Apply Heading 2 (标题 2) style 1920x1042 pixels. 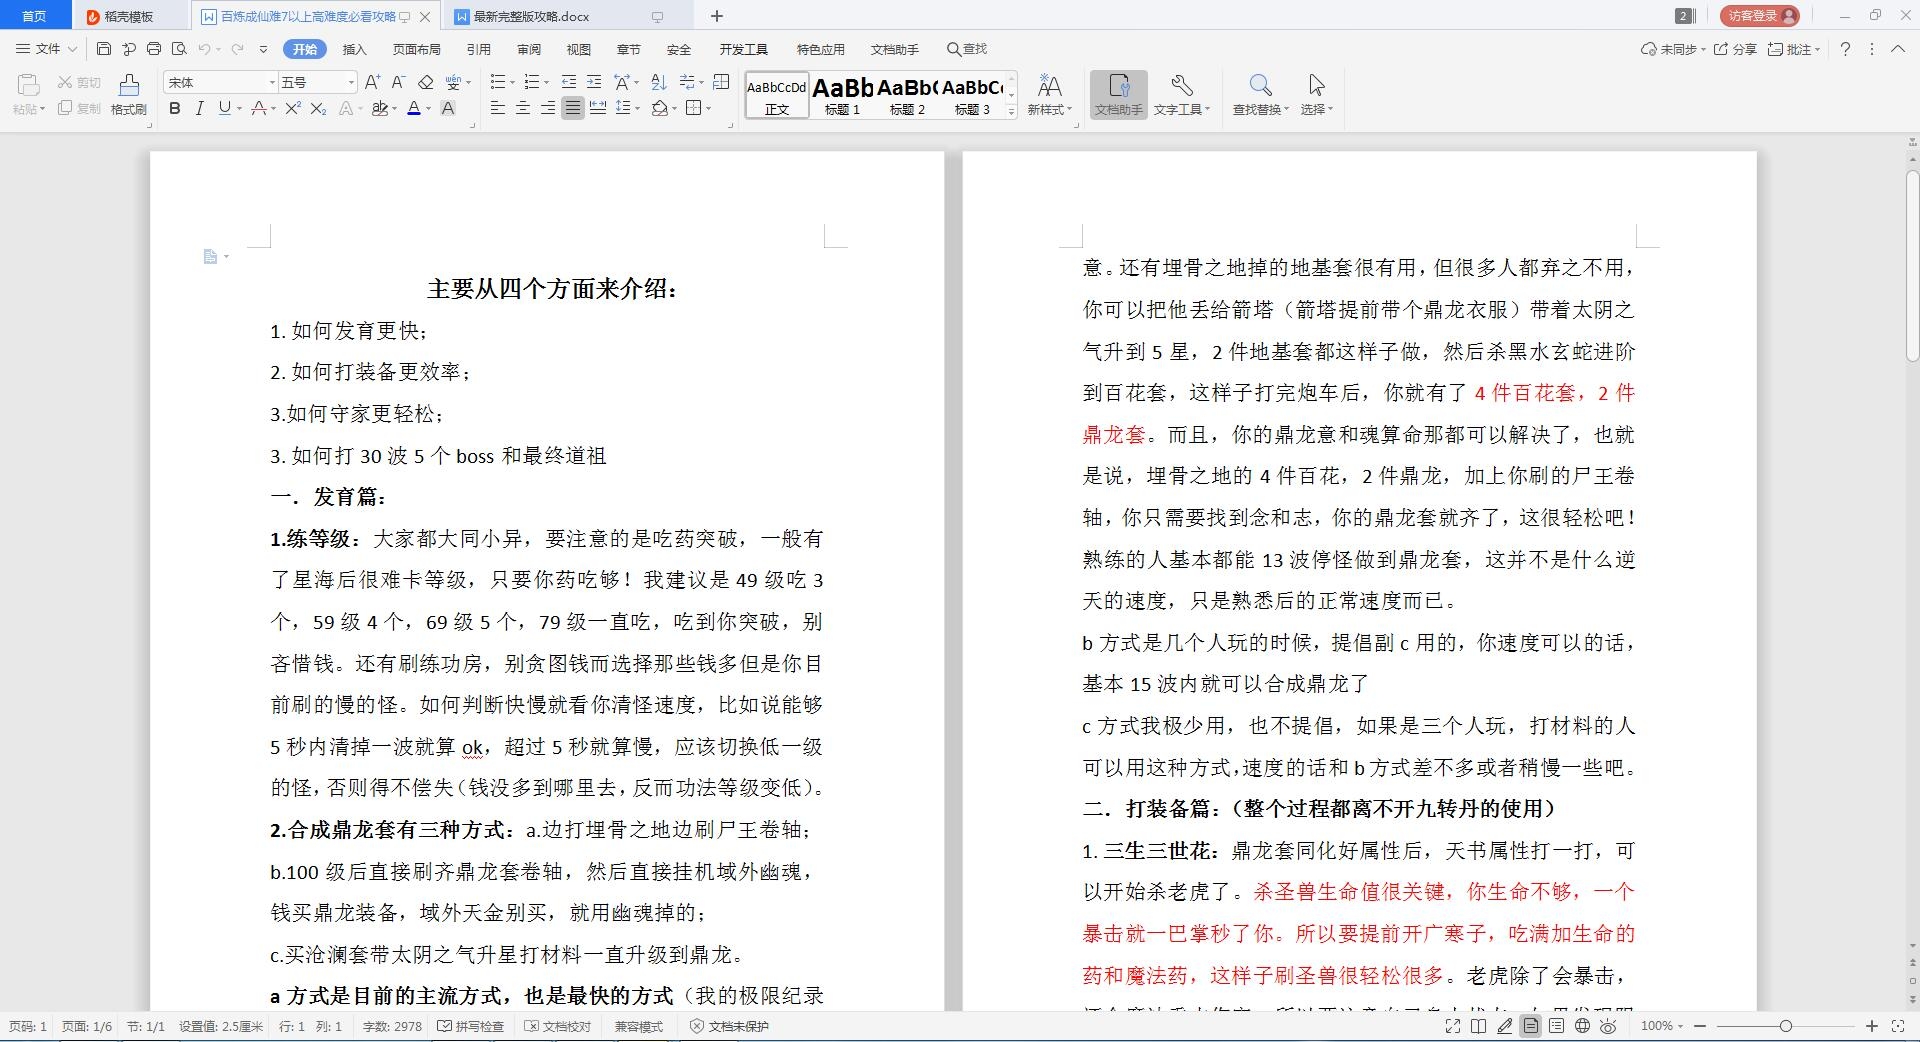(907, 96)
